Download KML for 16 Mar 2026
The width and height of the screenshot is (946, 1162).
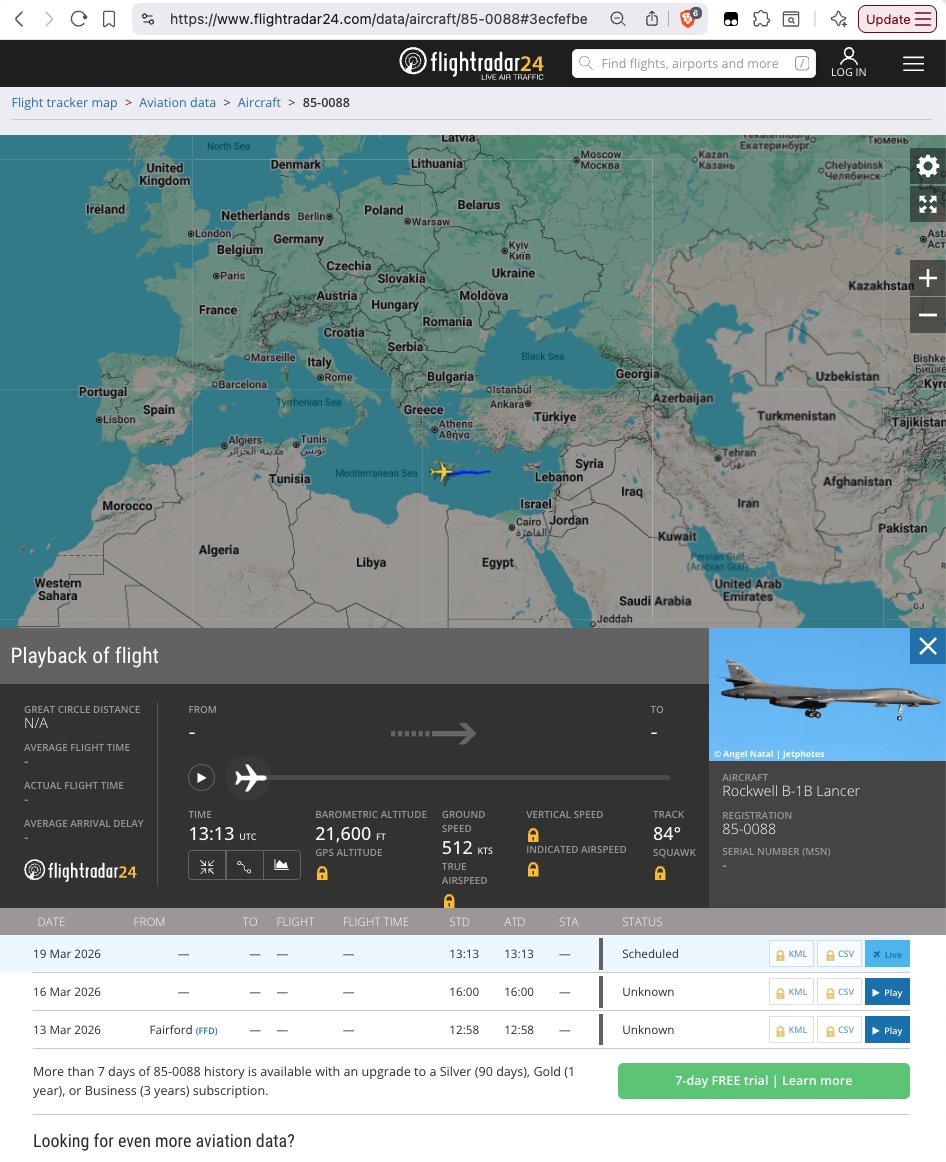pos(791,992)
